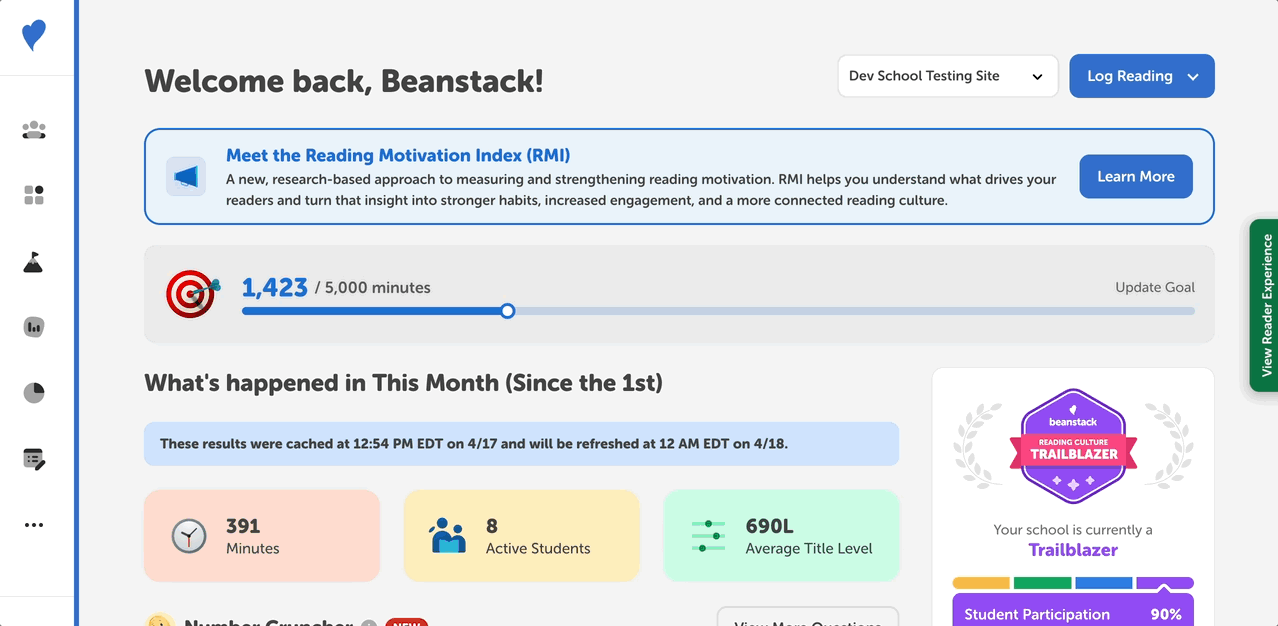
Task: Expand the Log Reading dropdown arrow
Action: point(1190,76)
